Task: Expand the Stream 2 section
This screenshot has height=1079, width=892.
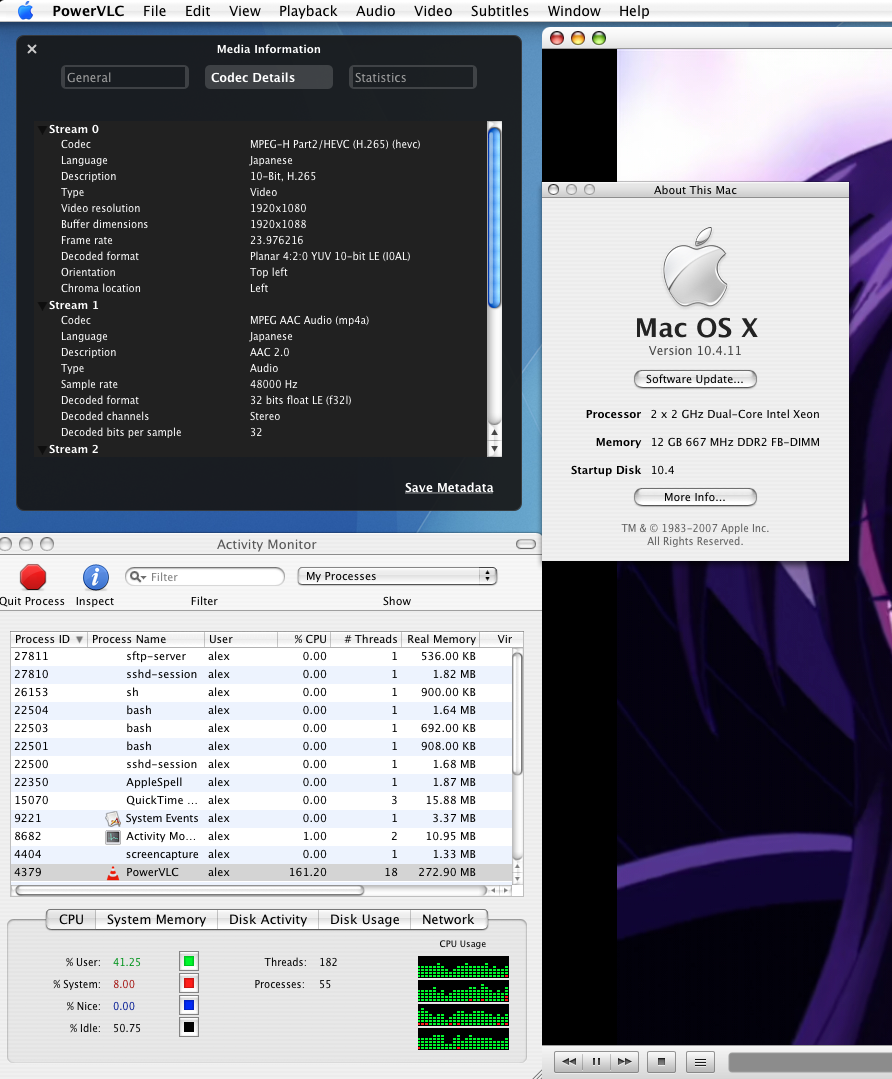Action: point(42,449)
